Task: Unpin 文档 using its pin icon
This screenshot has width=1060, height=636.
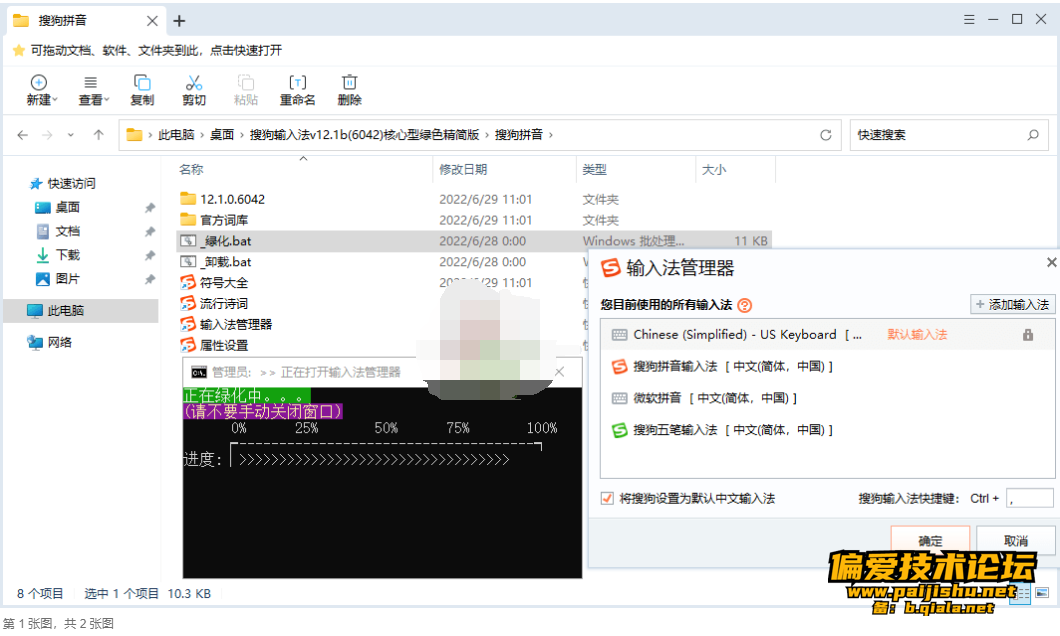Action: pyautogui.click(x=149, y=231)
